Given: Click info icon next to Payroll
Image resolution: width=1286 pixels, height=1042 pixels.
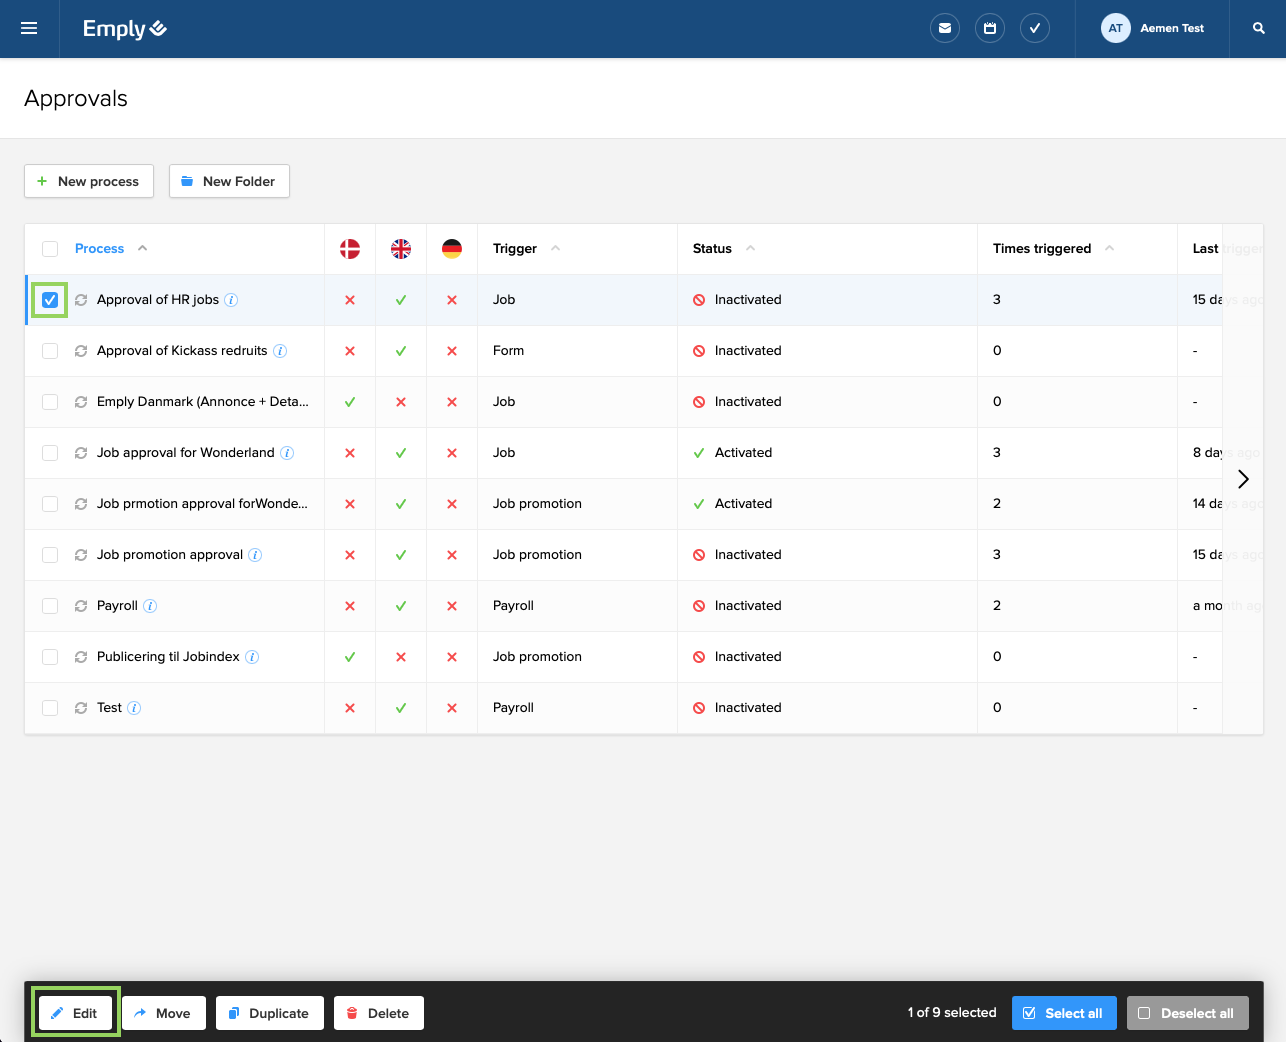Looking at the screenshot, I should (150, 606).
